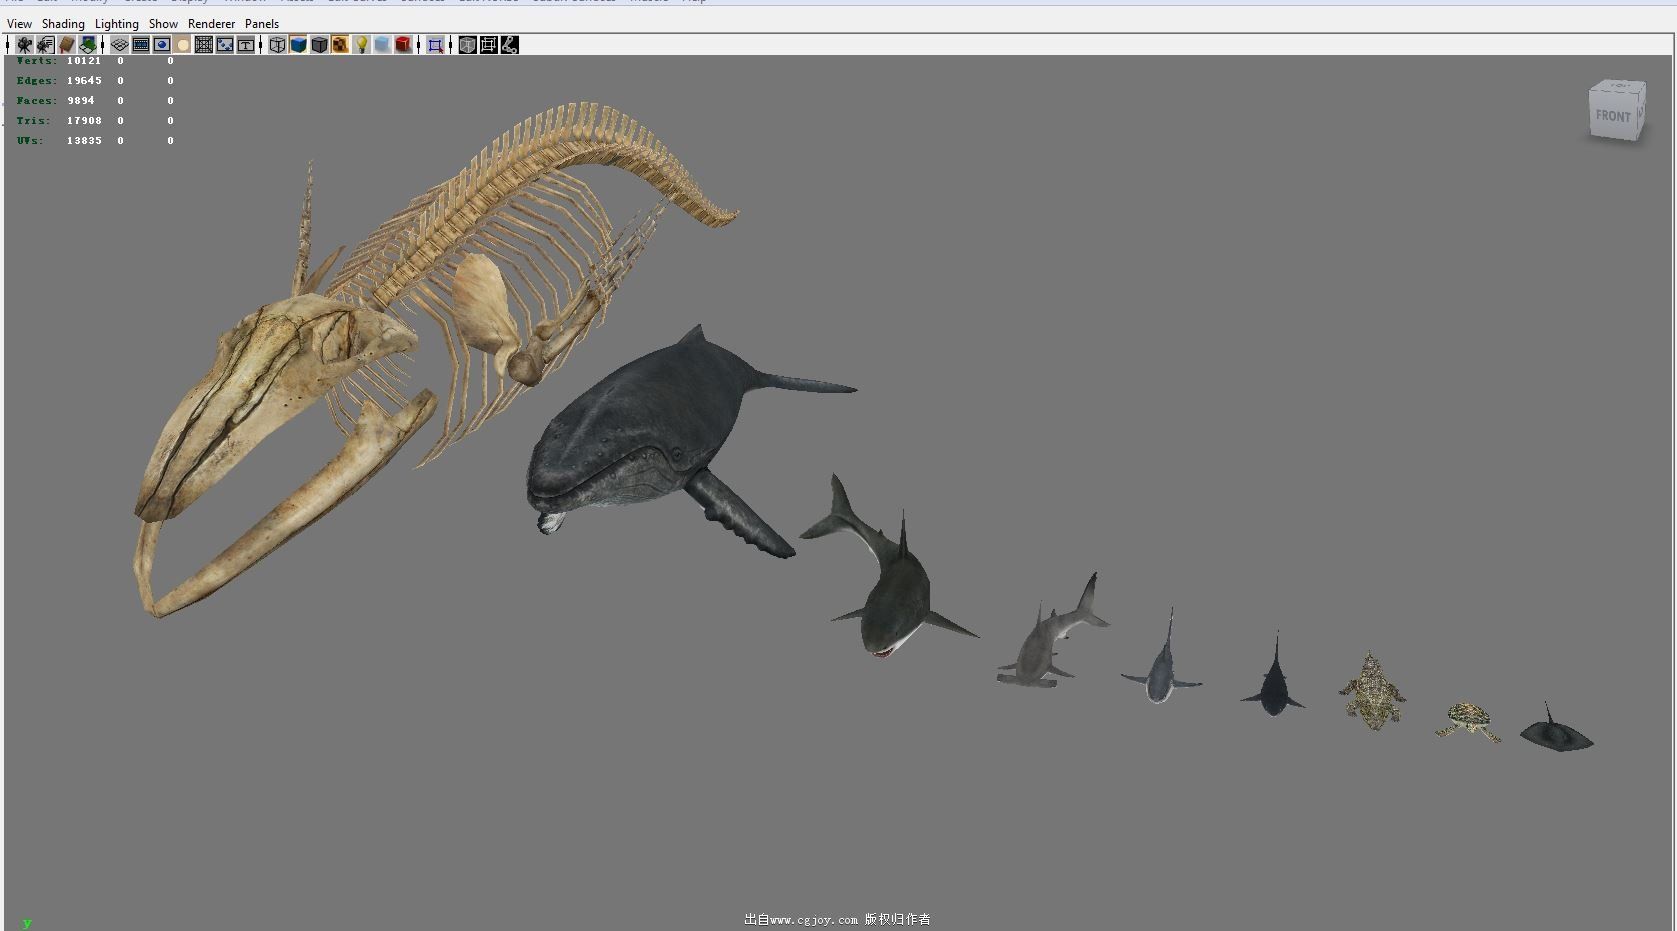This screenshot has height=931, width=1677.
Task: Click the High Quality red cube icon
Action: coord(403,45)
